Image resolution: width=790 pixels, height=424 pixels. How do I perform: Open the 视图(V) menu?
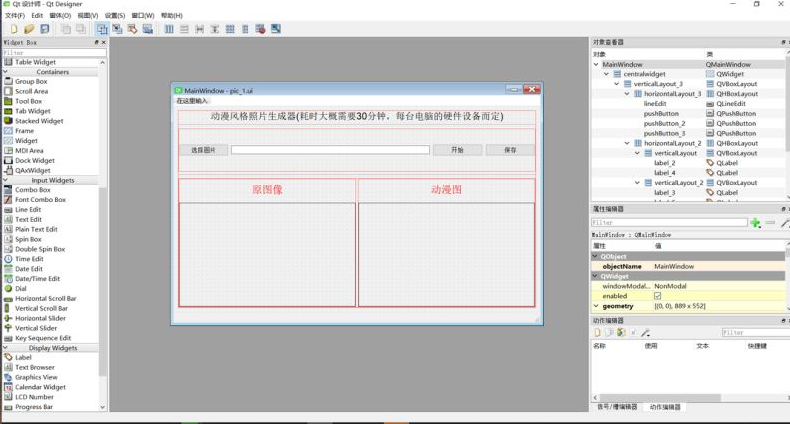point(88,16)
